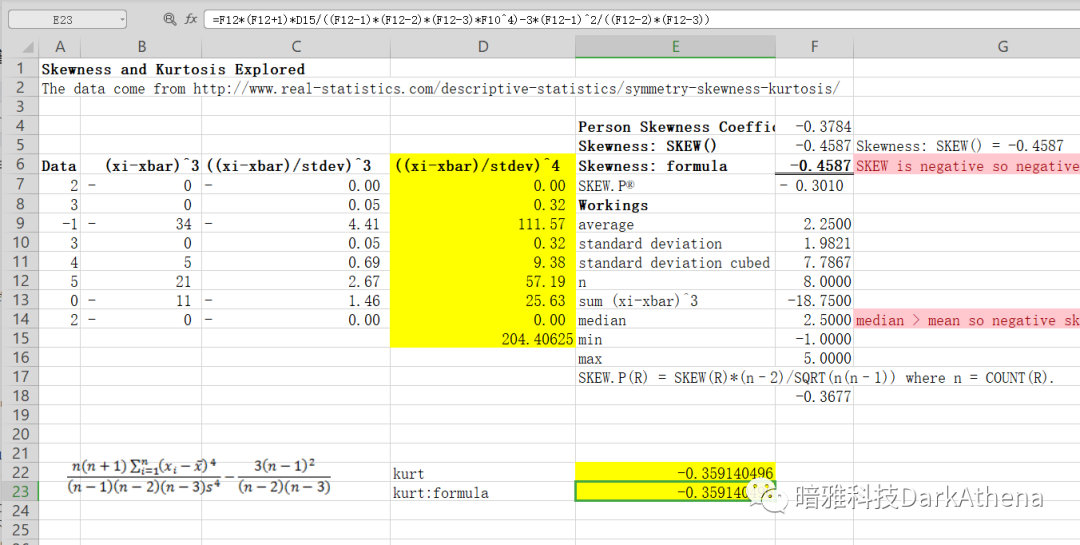Click the value -0.3784
1080x545 pixels.
[x=823, y=127]
